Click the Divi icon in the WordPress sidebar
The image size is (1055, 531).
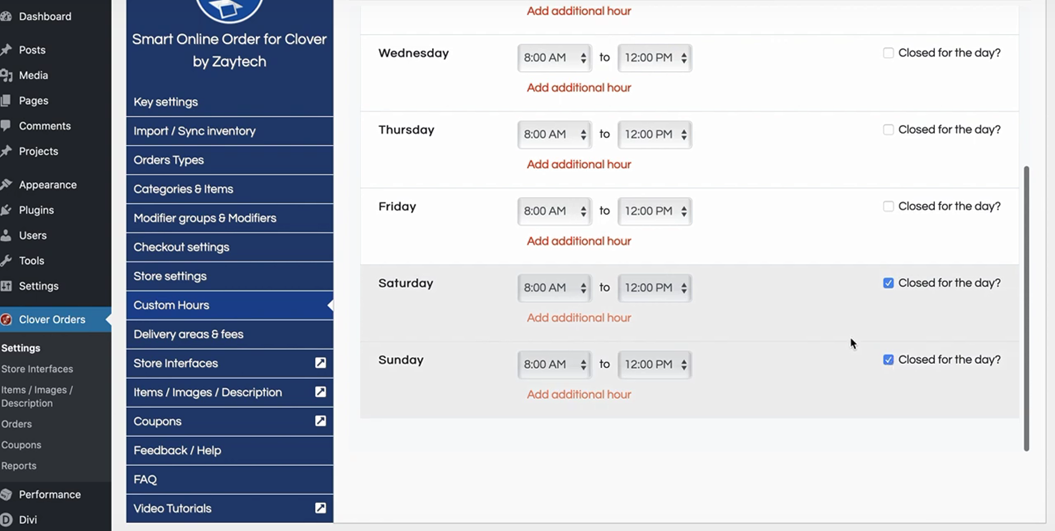click(x=6, y=520)
